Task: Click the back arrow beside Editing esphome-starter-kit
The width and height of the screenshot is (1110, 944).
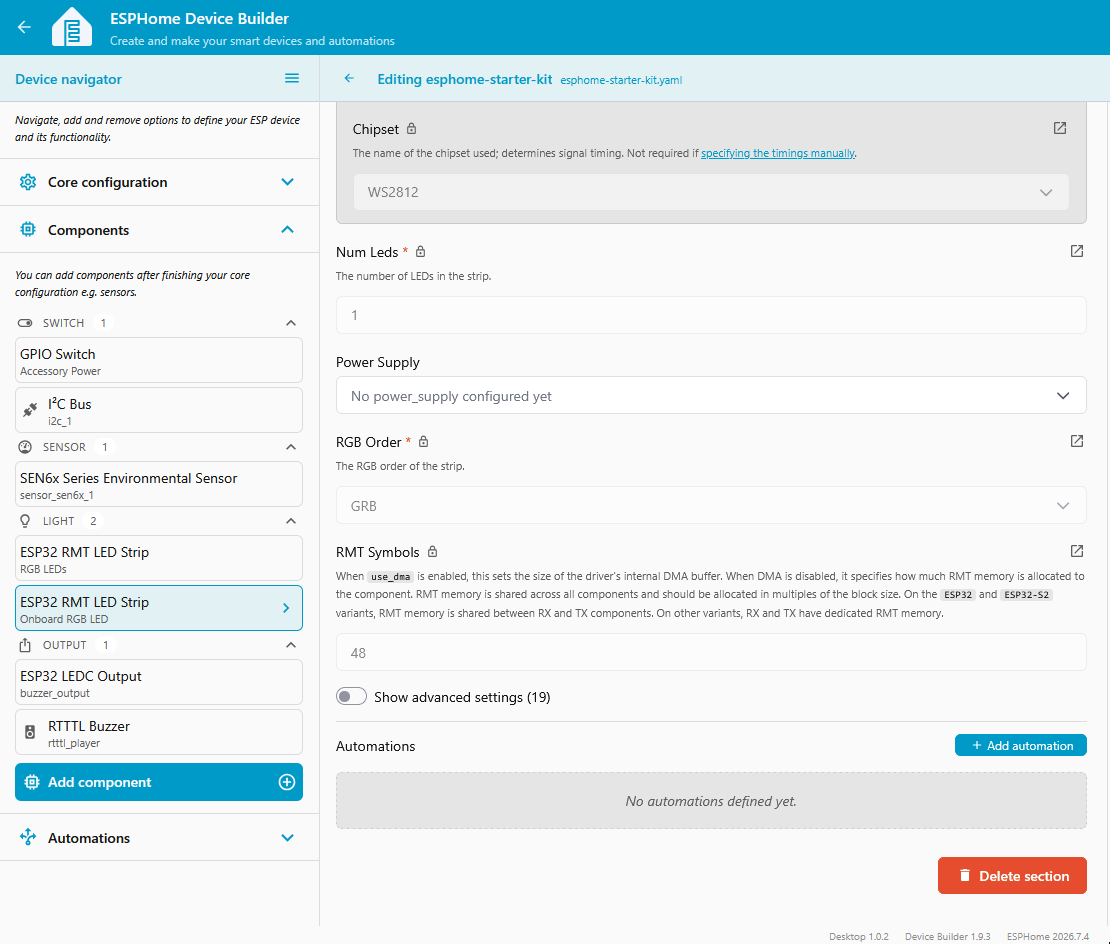Action: point(349,79)
